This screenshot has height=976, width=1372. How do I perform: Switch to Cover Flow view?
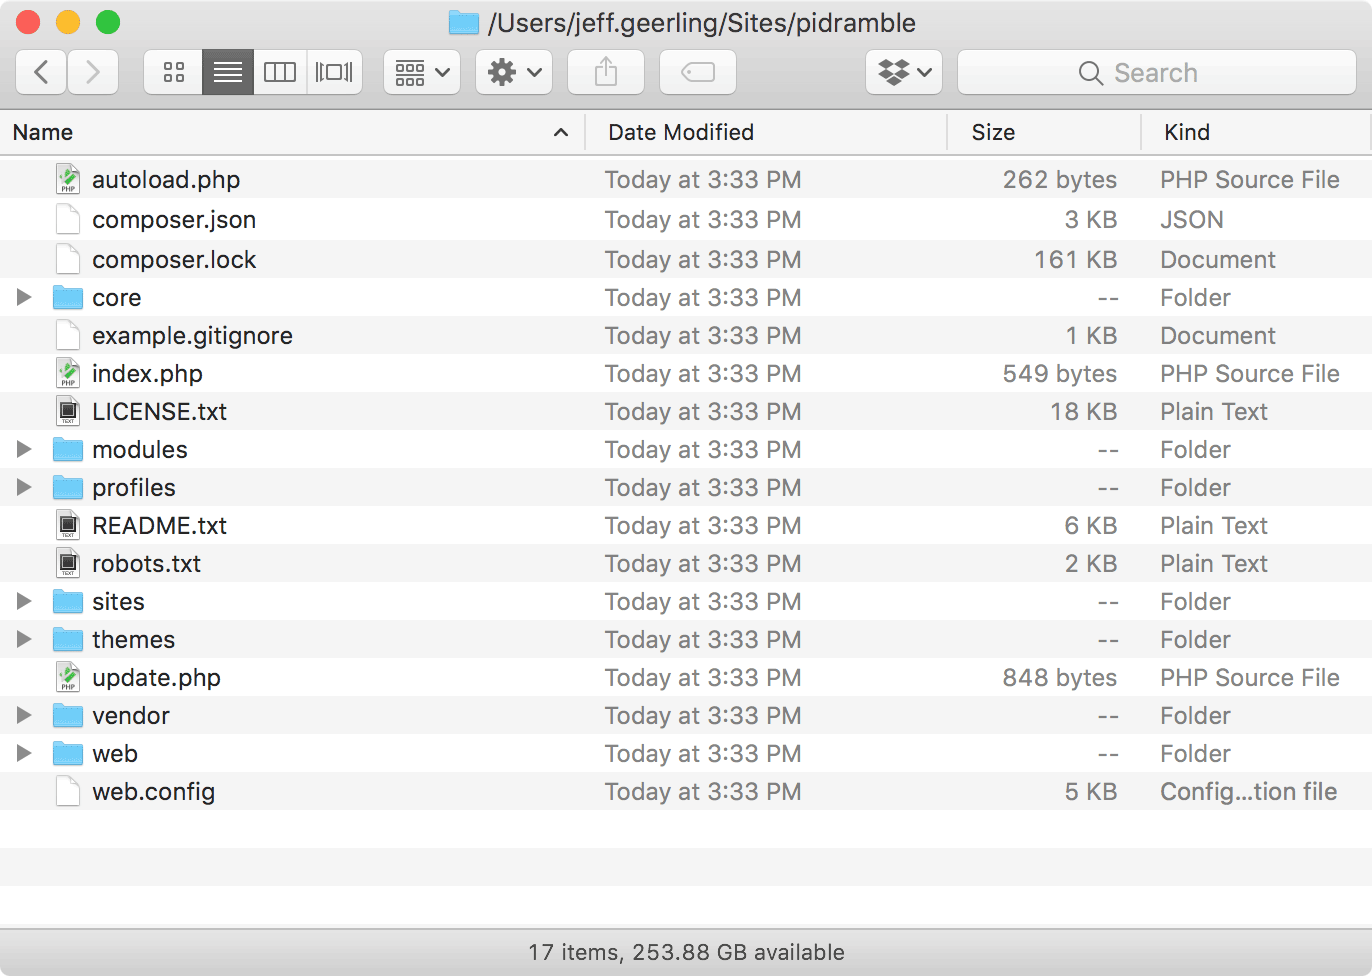coord(334,72)
